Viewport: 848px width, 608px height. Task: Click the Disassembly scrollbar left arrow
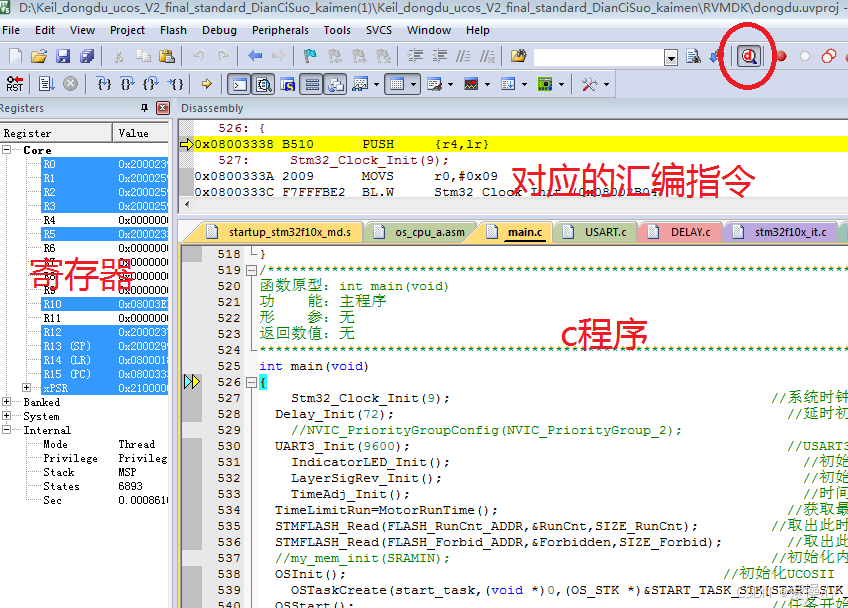187,204
